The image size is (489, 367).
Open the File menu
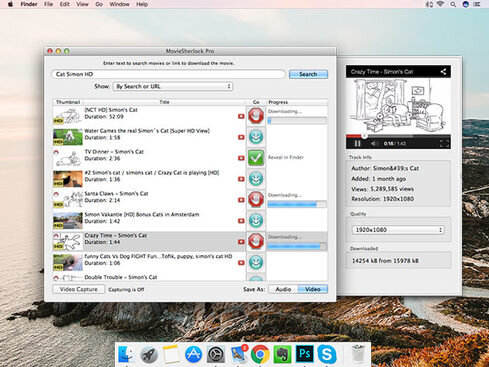pyautogui.click(x=49, y=4)
